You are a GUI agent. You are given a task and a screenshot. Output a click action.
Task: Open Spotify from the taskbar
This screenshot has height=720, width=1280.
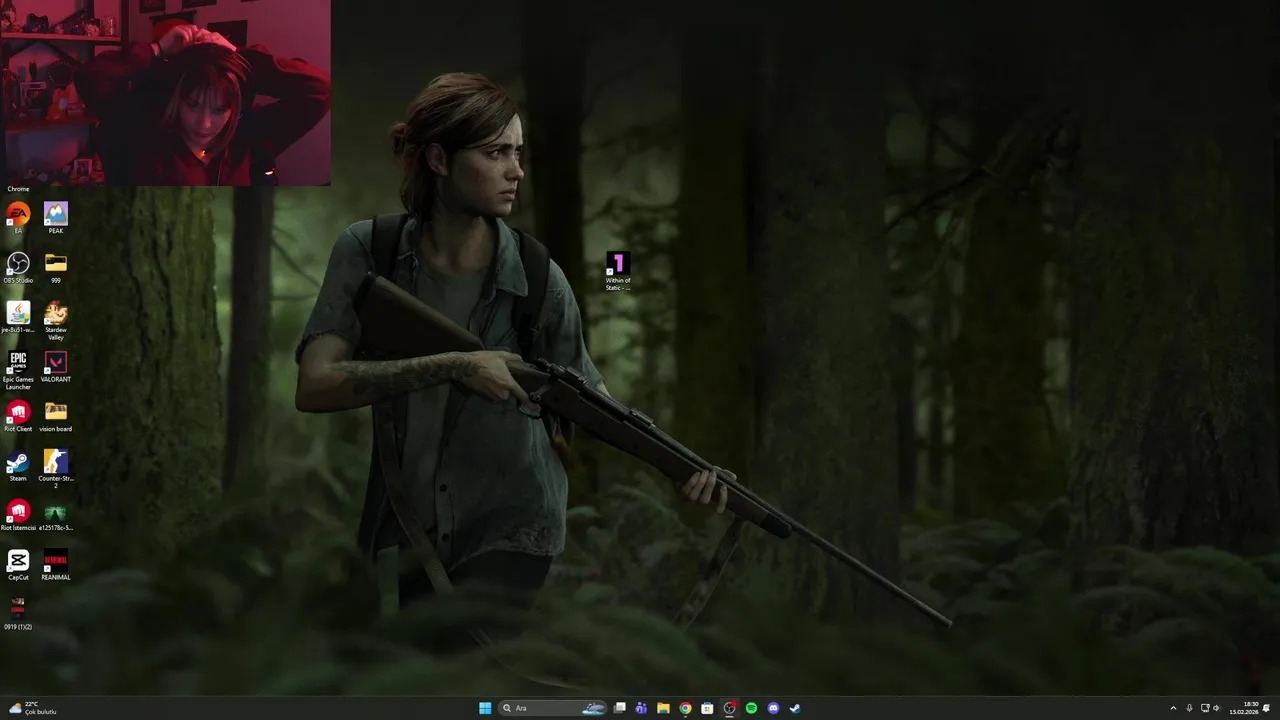pos(751,708)
